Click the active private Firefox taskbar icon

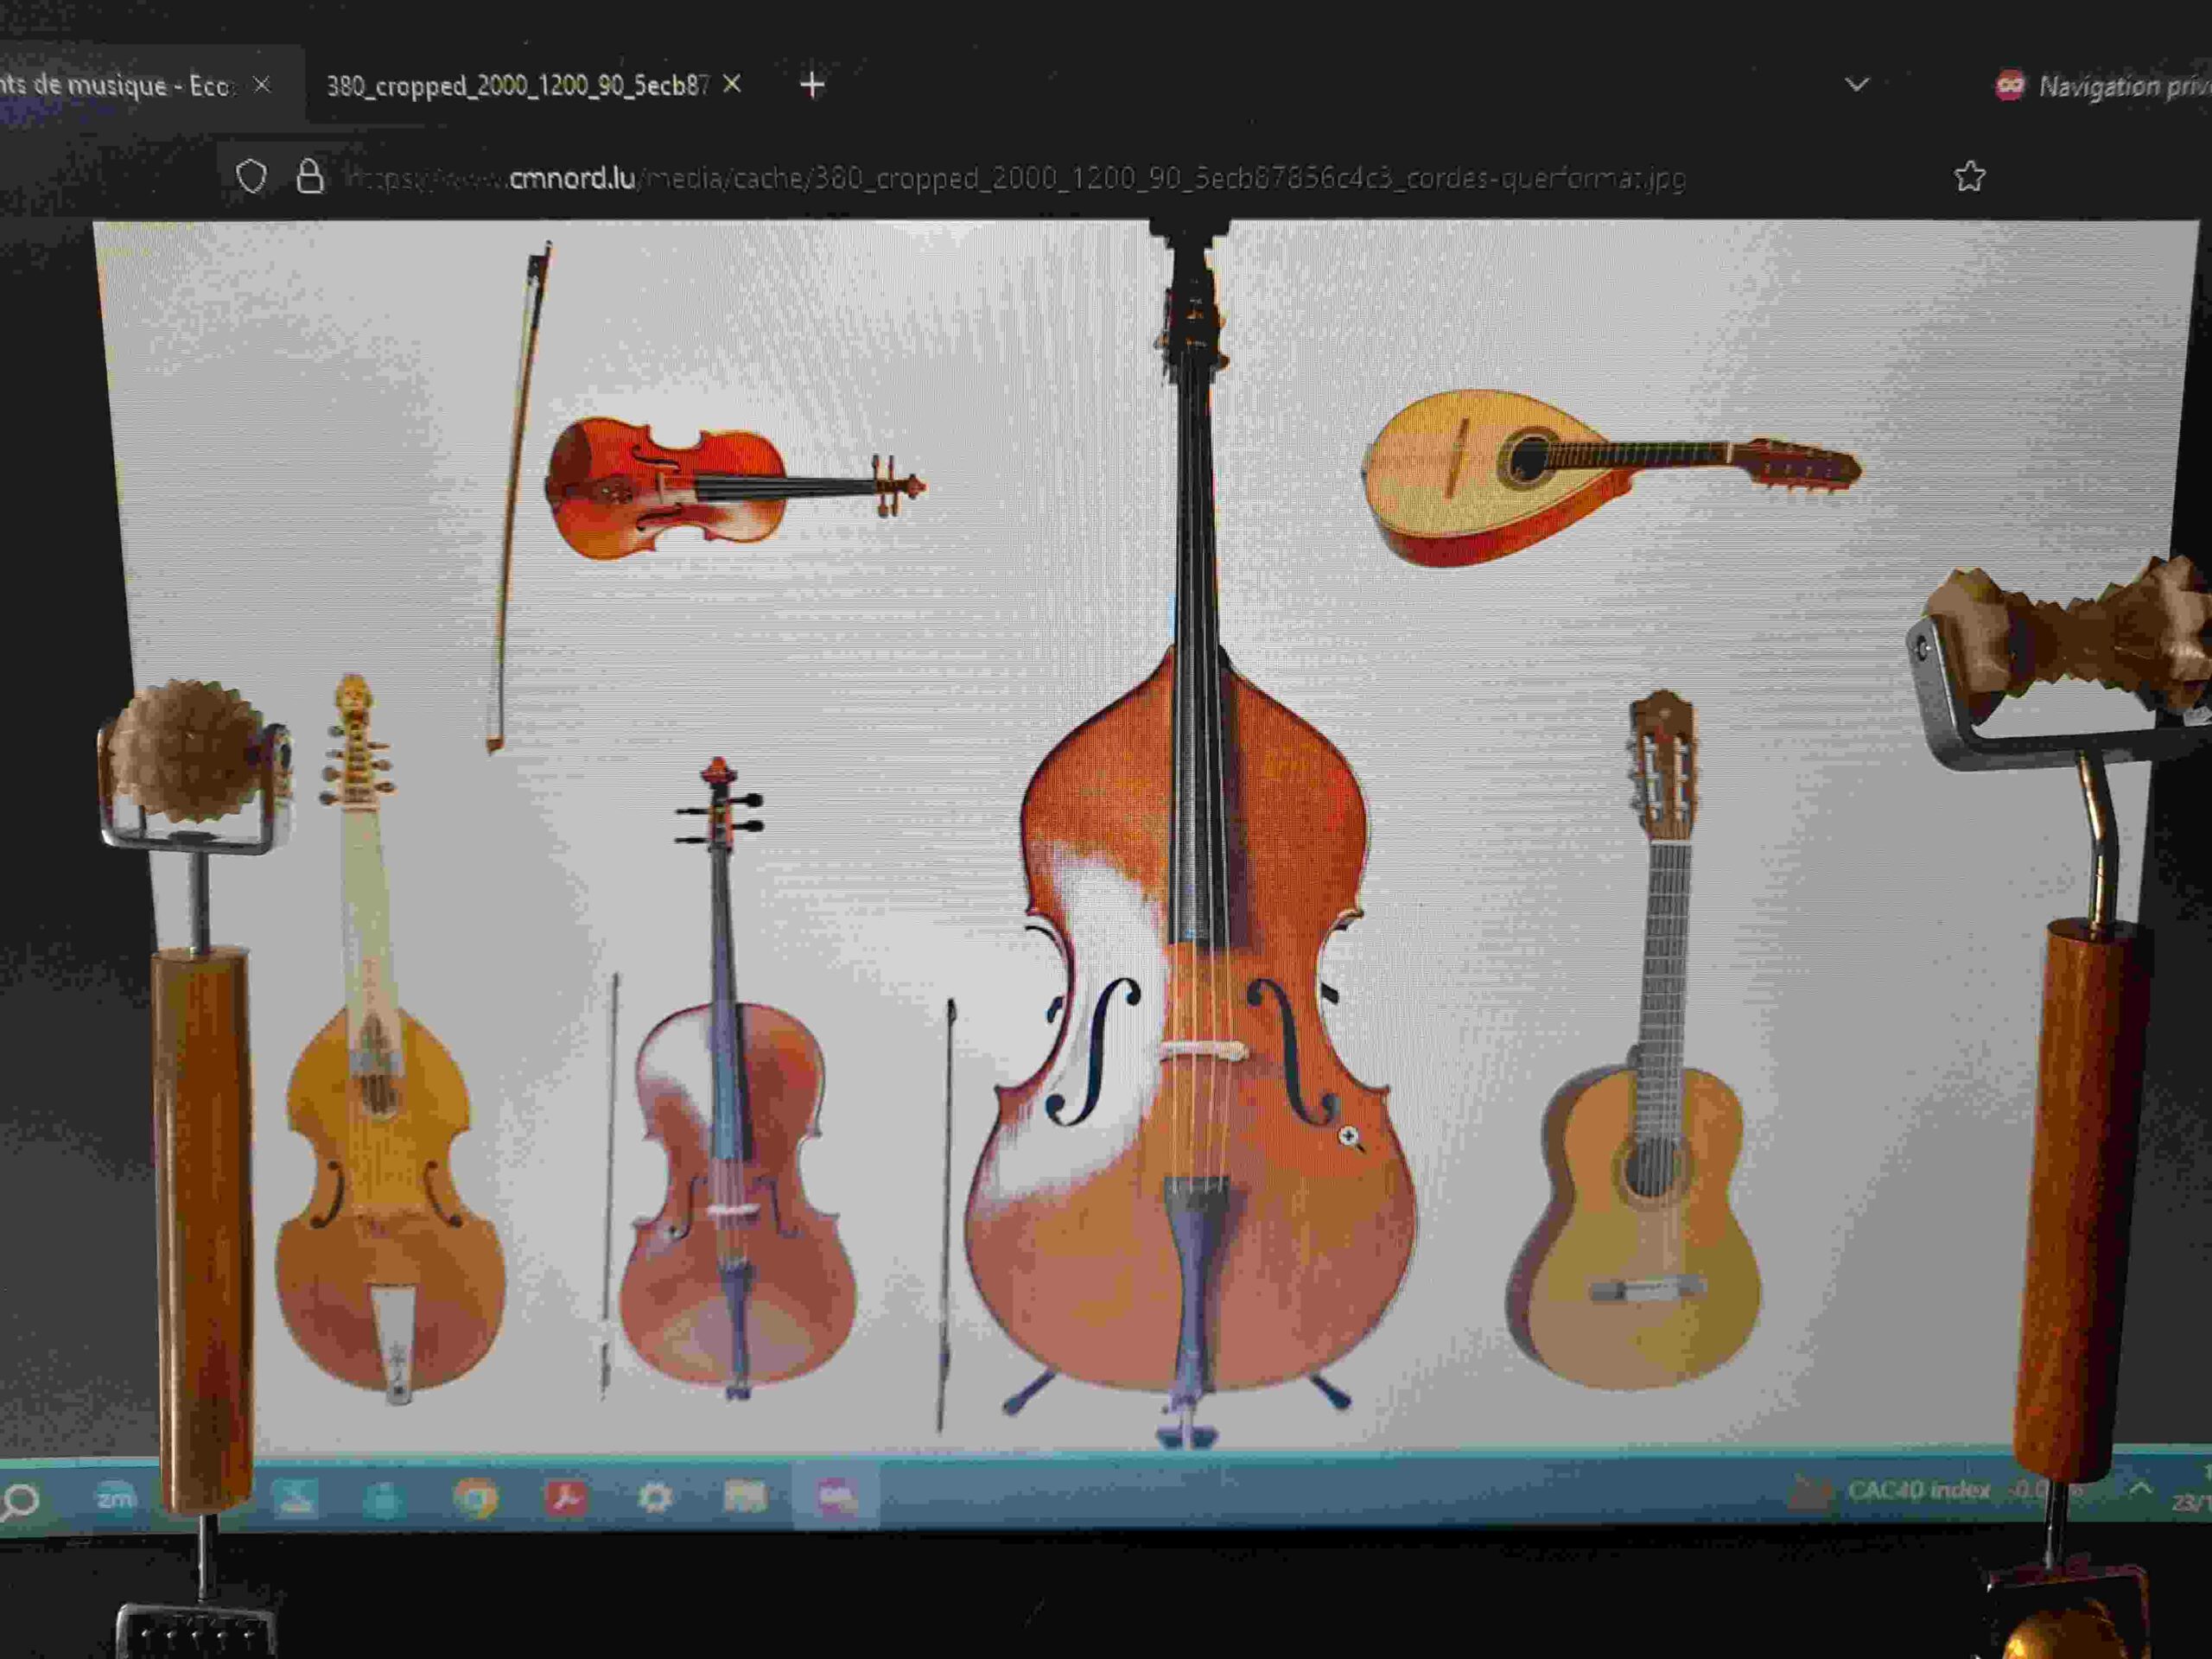pos(836,1496)
